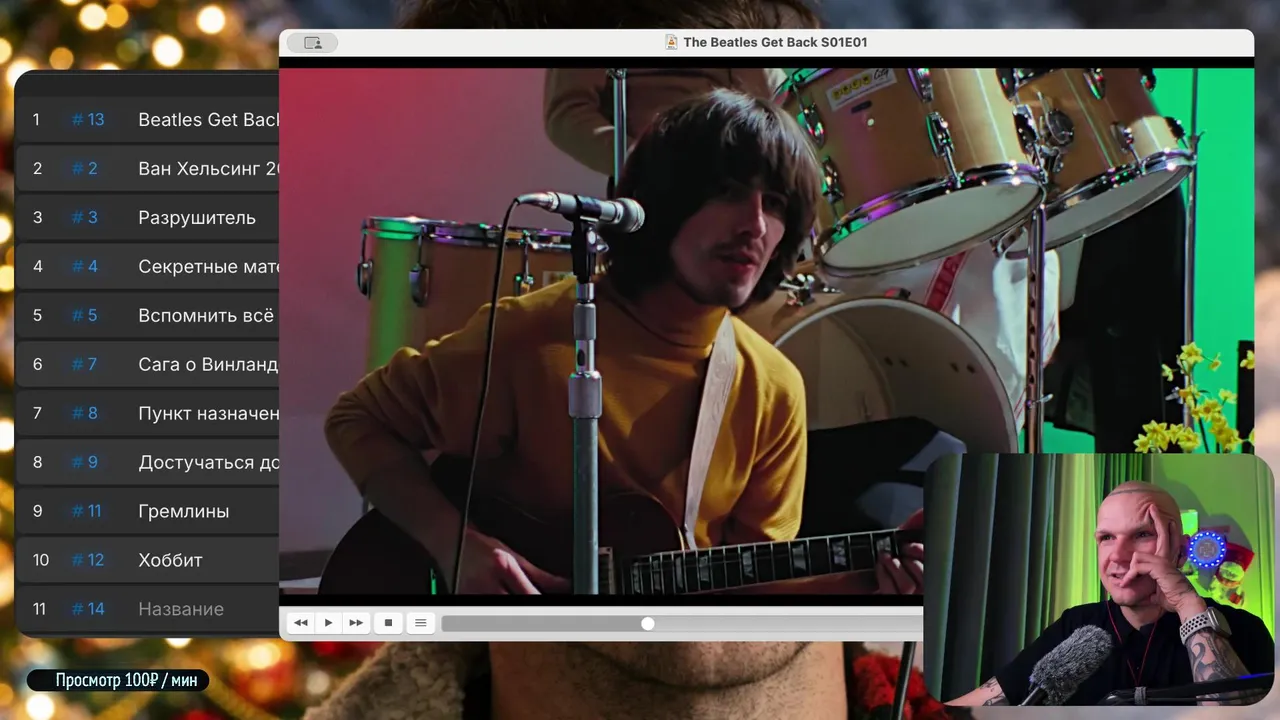
Task: Select the 'Вспомнить всё' list row
Action: [x=148, y=315]
